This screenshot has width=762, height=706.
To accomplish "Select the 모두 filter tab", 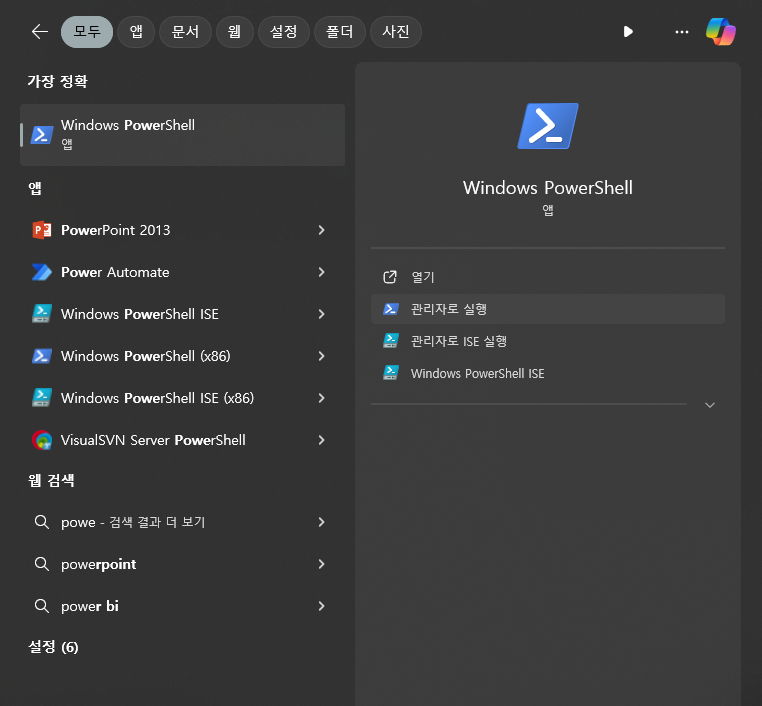I will coord(87,32).
